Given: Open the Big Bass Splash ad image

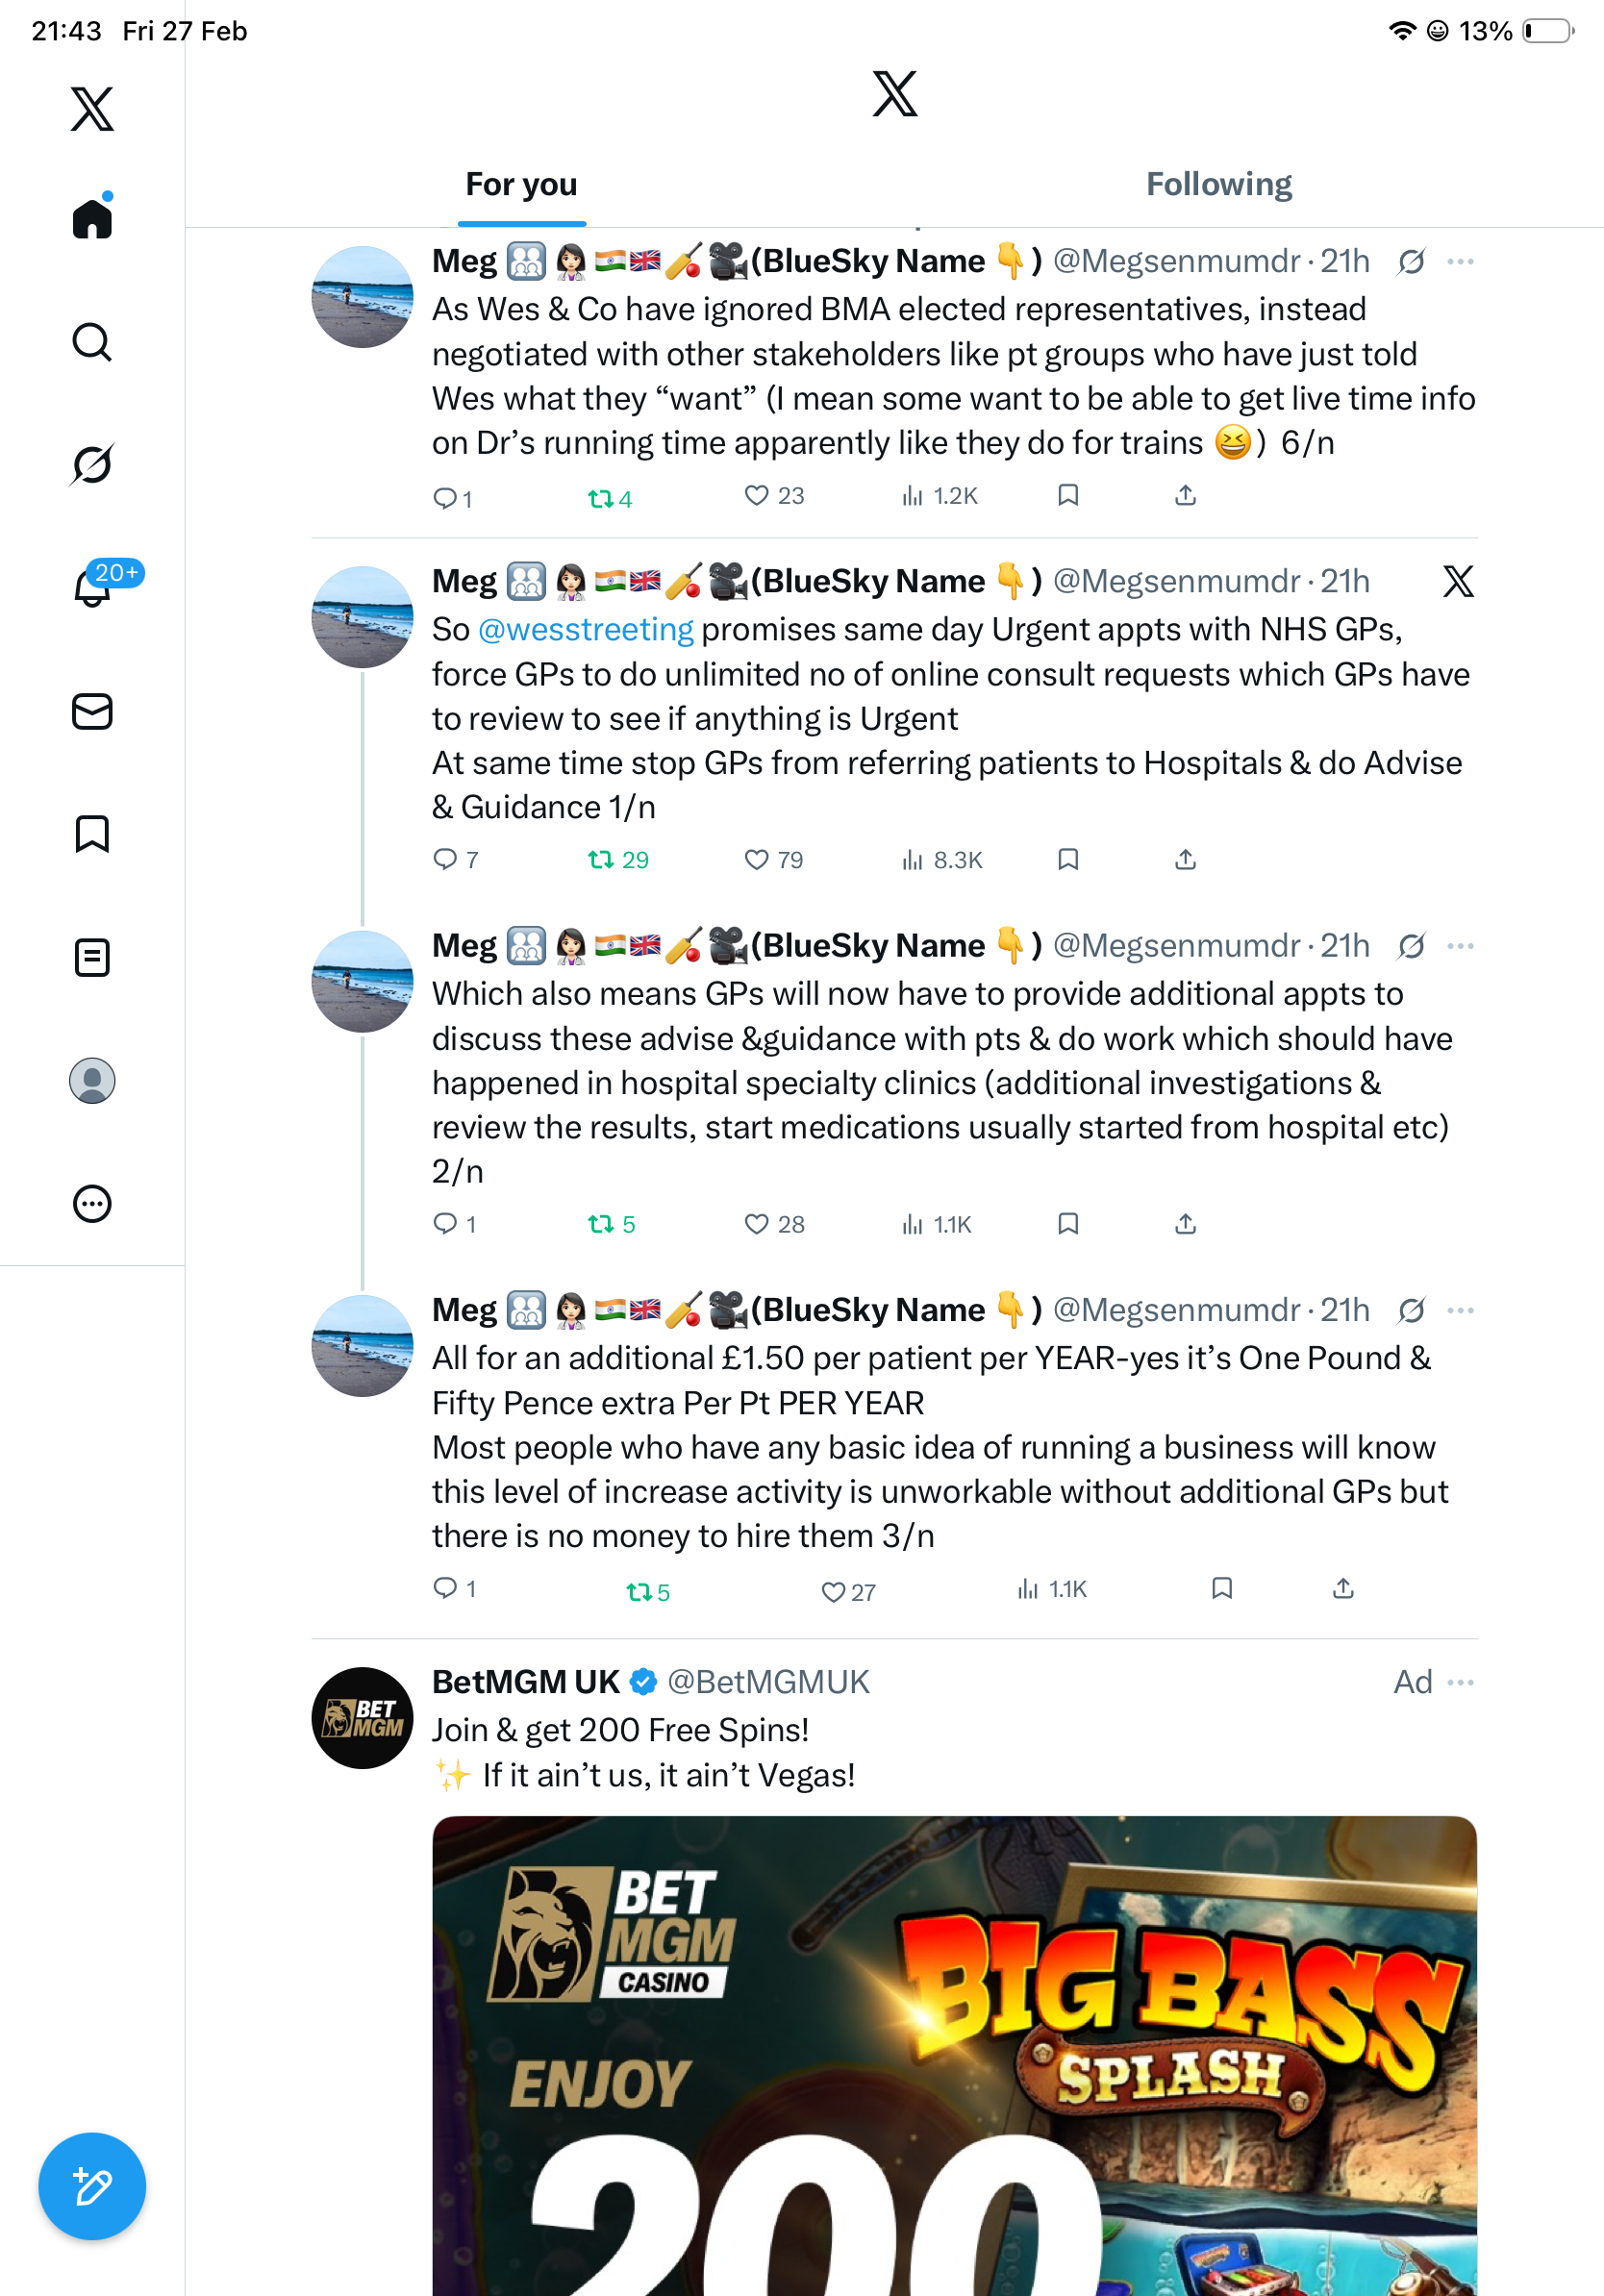Looking at the screenshot, I should (954, 2056).
